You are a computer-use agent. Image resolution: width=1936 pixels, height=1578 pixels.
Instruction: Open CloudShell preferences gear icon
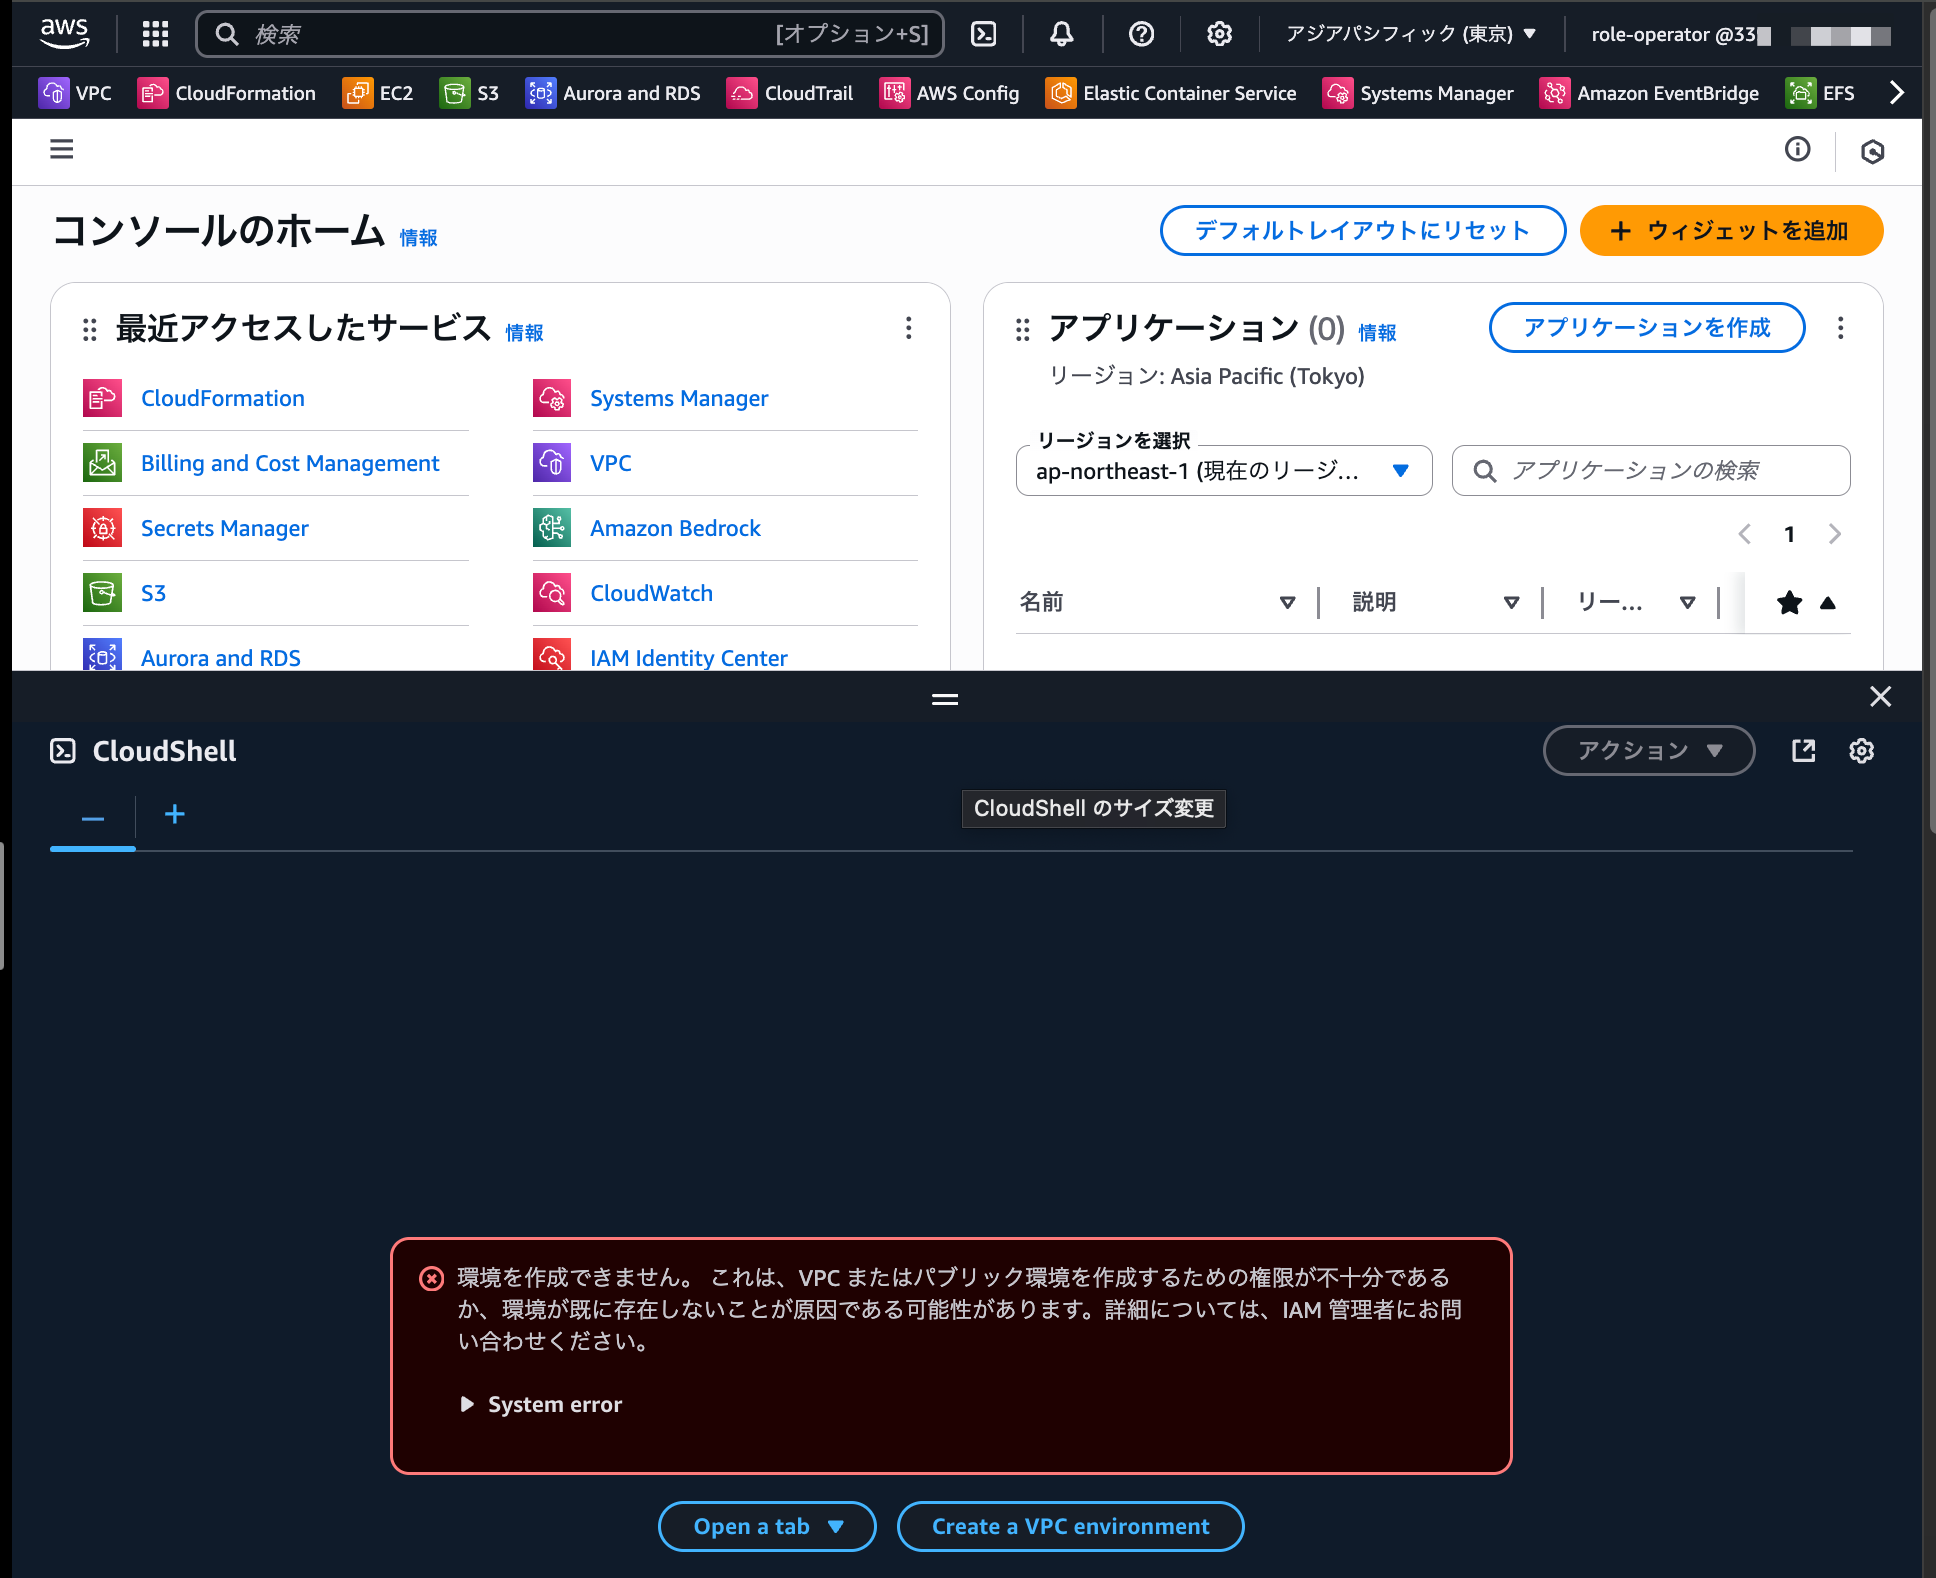(1861, 751)
